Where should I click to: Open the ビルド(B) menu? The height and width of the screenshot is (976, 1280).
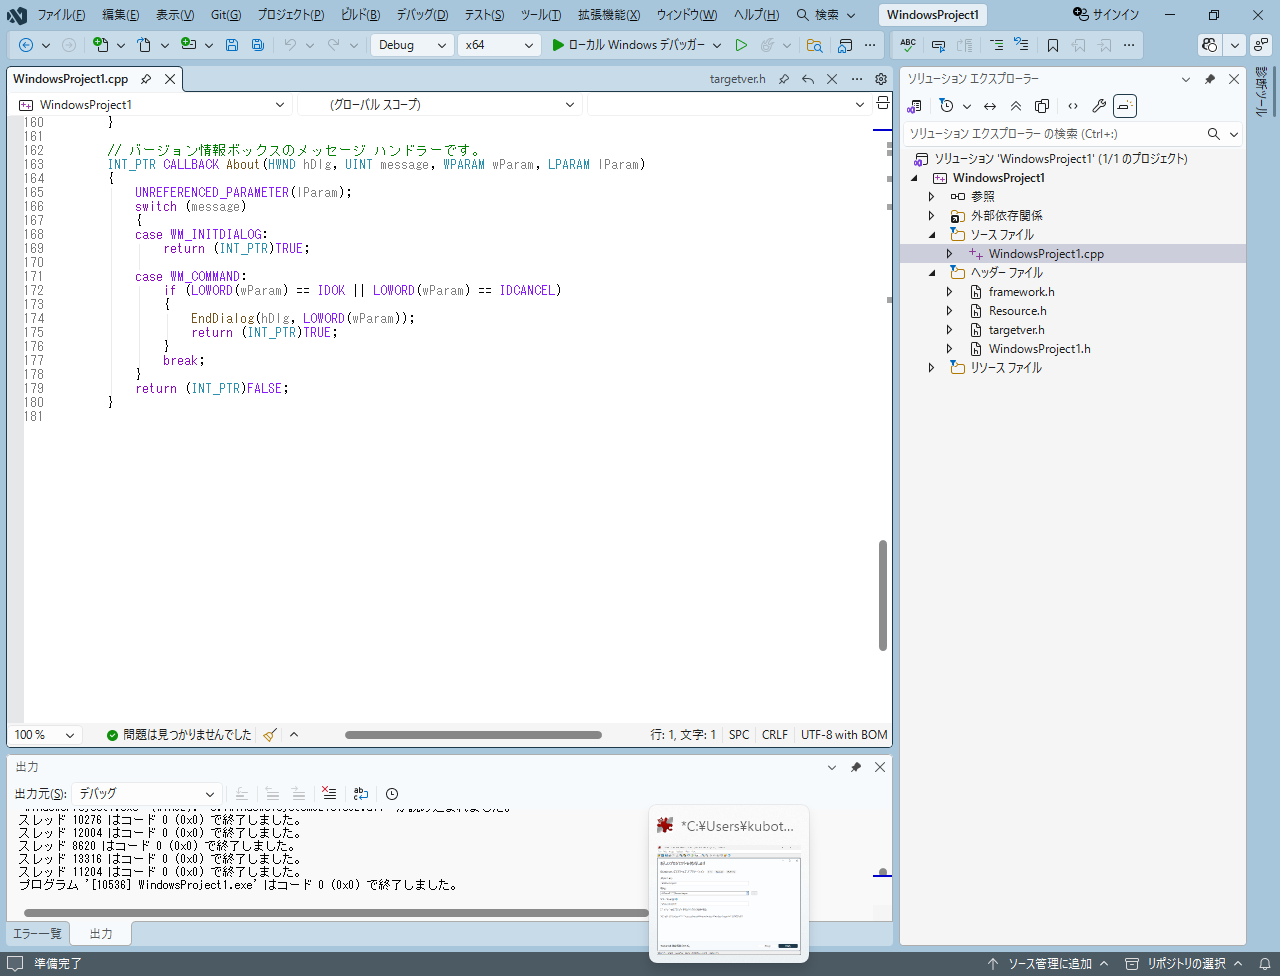click(360, 15)
